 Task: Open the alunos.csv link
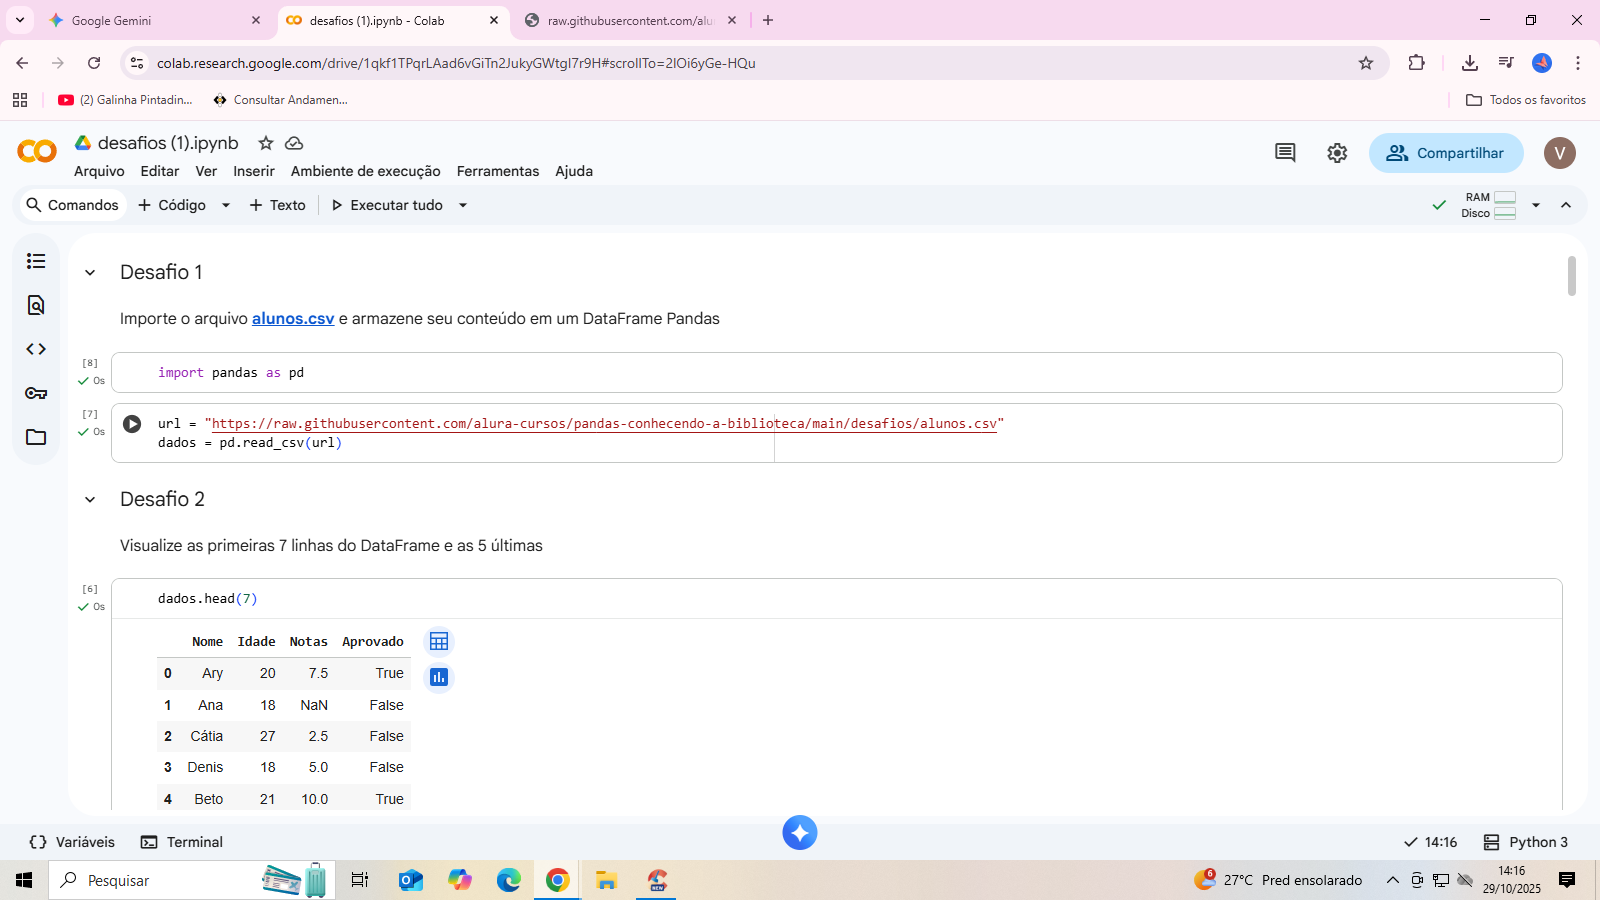pyautogui.click(x=293, y=318)
